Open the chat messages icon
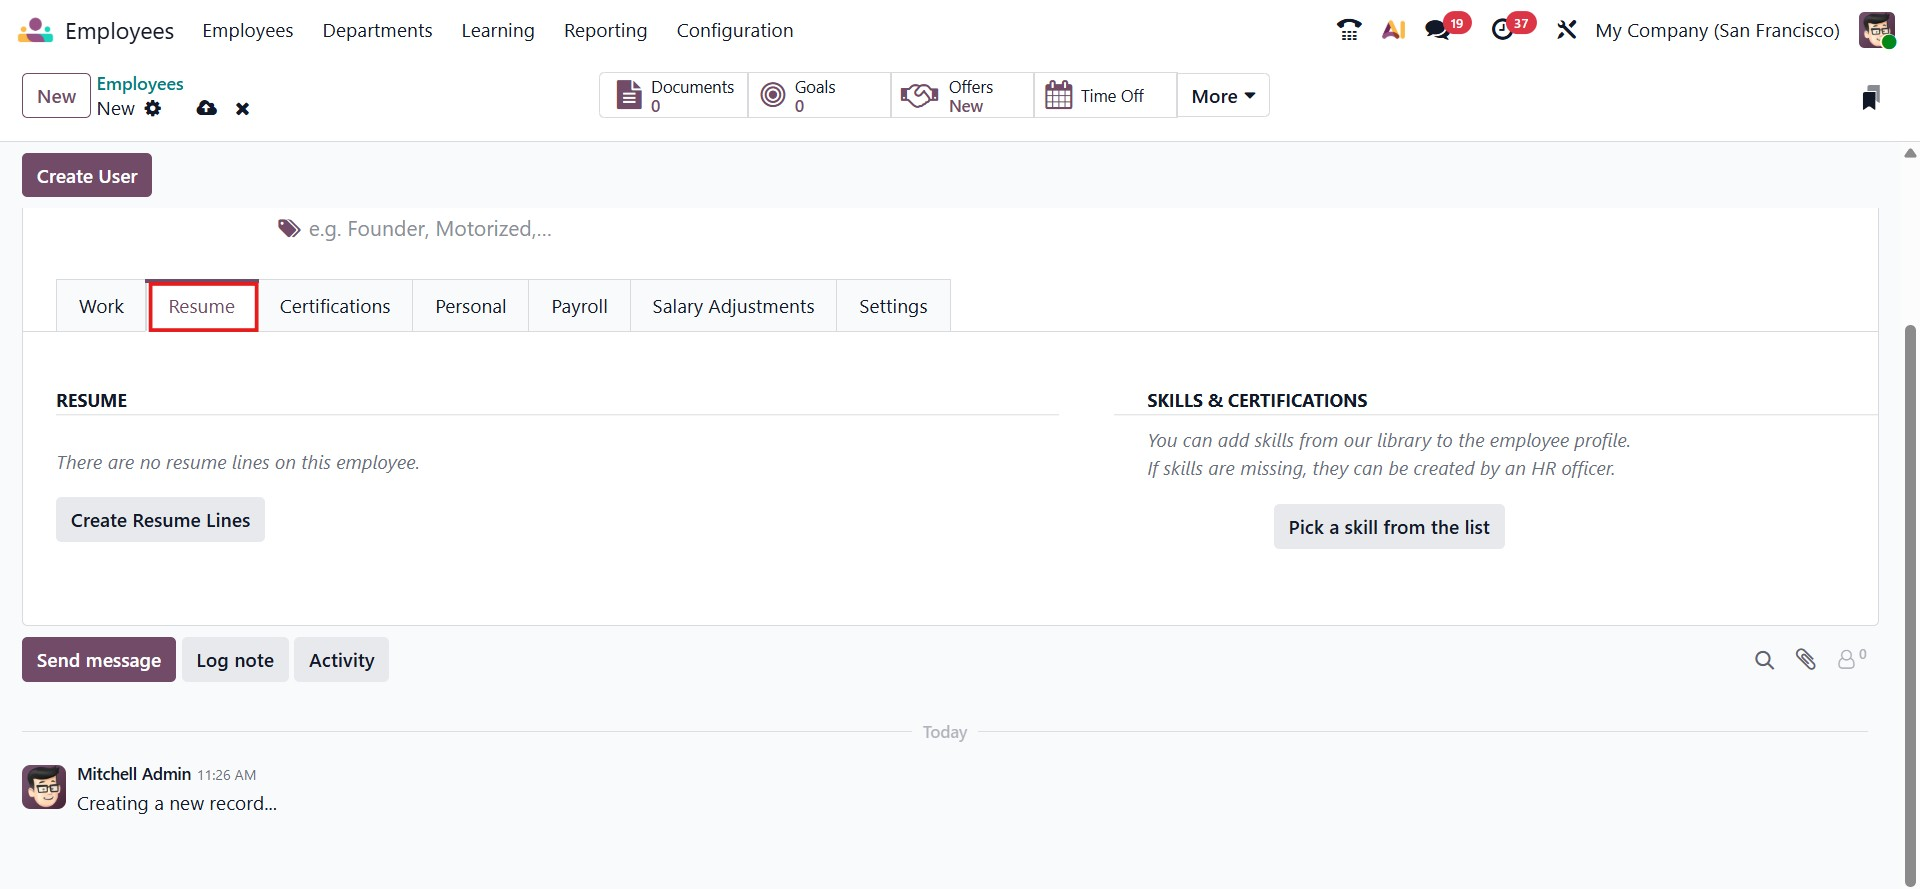Viewport: 1920px width, 889px height. tap(1438, 30)
